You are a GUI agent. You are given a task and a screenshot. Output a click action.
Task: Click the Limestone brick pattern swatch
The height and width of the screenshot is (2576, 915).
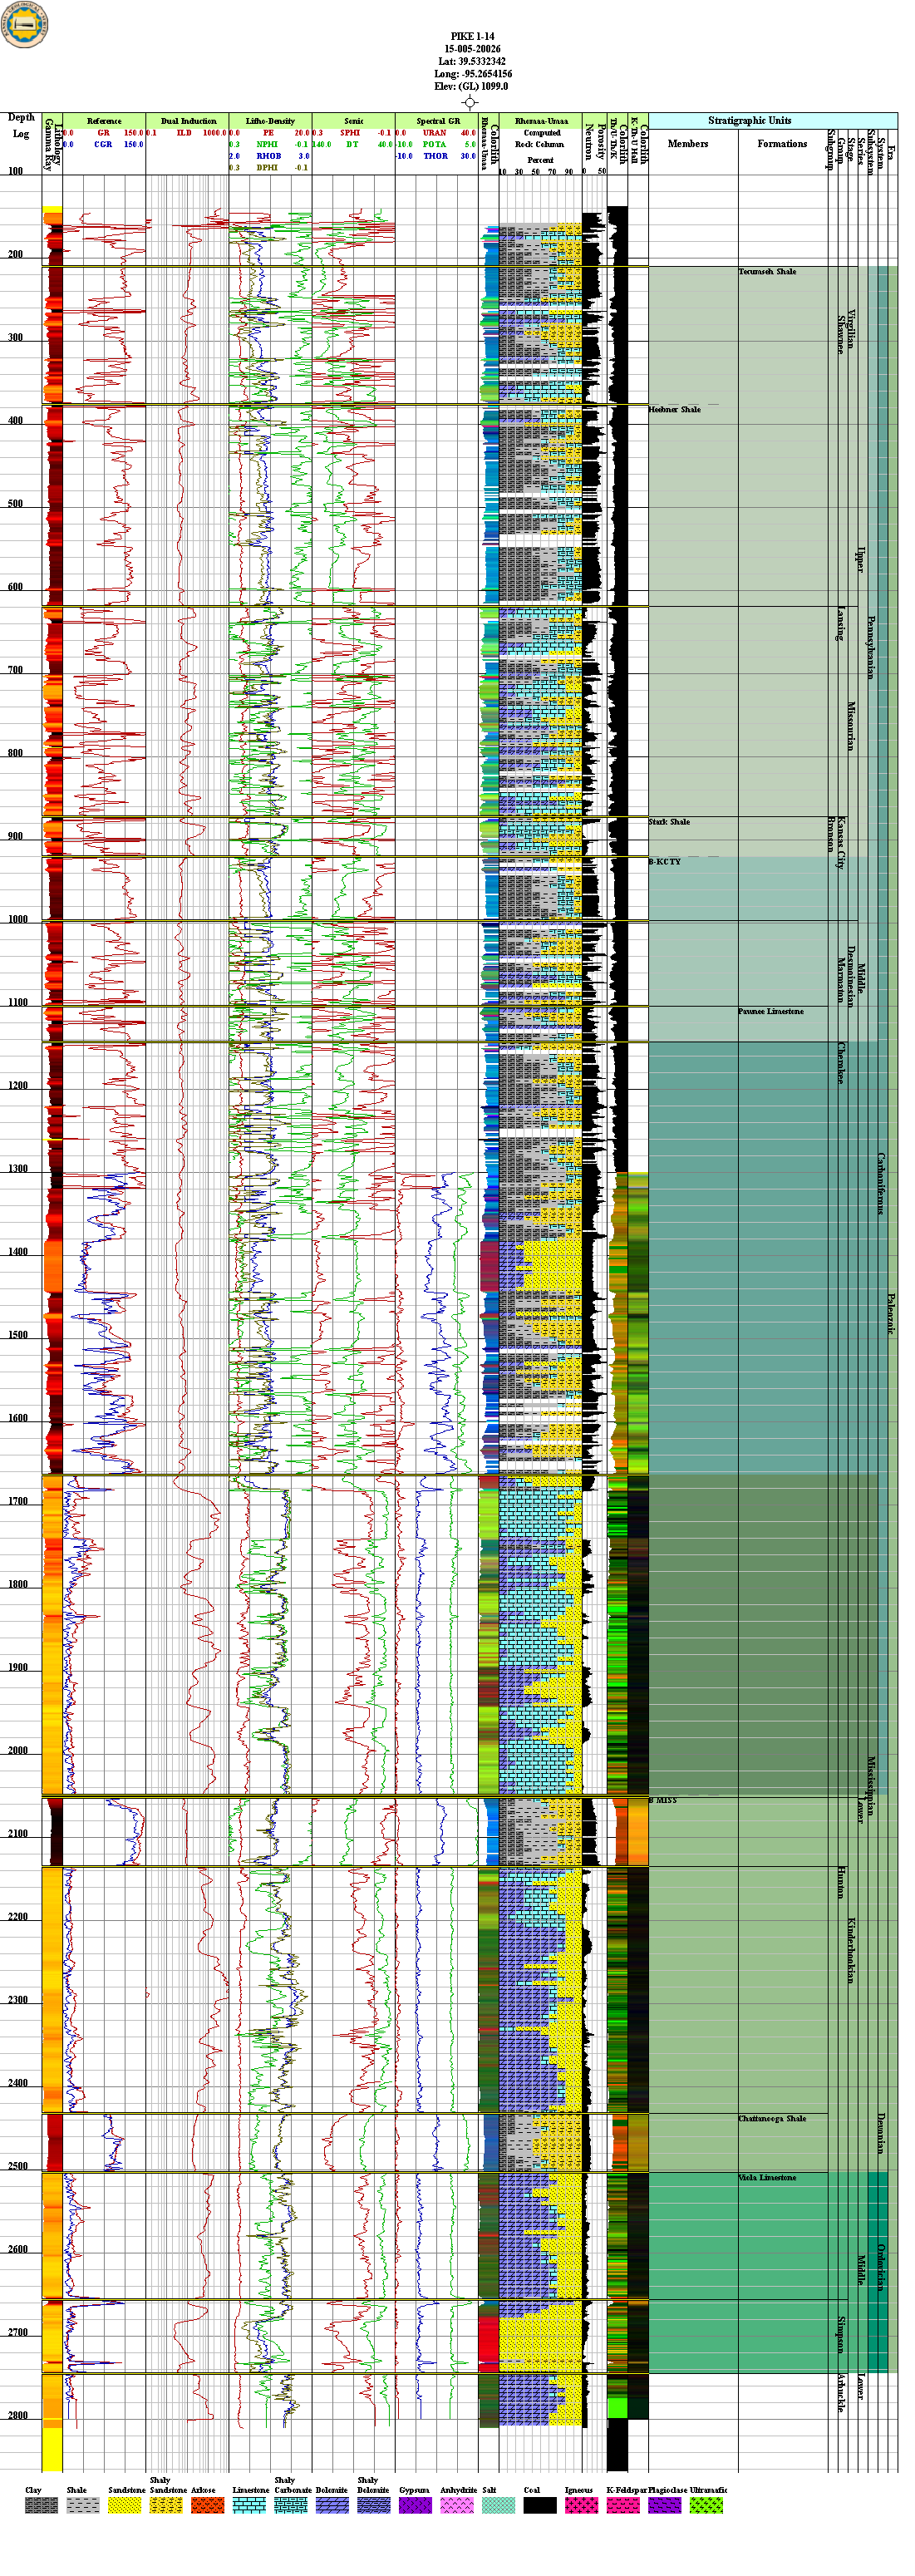(249, 2505)
